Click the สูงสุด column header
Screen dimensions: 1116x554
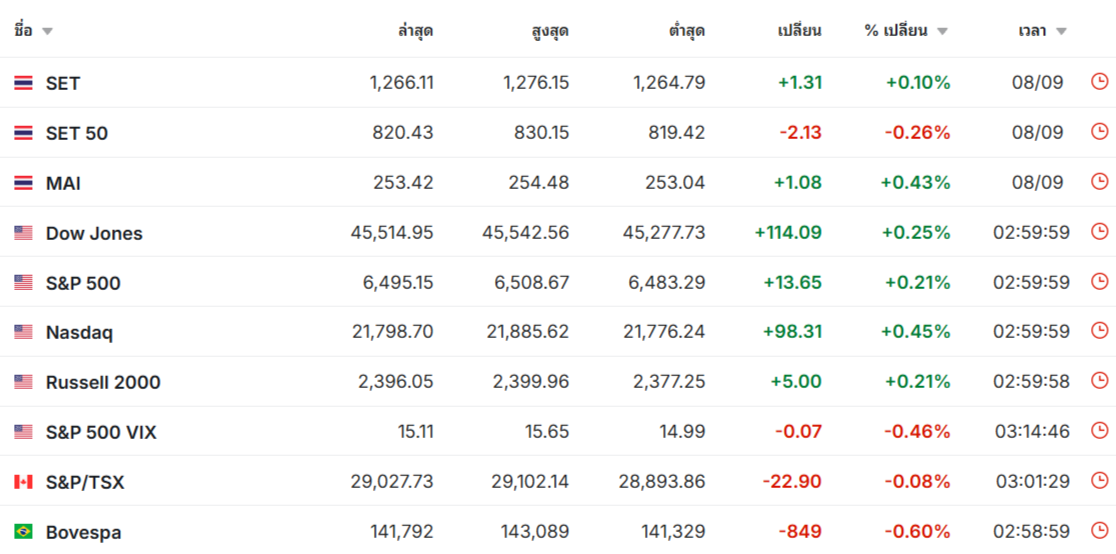[x=550, y=31]
